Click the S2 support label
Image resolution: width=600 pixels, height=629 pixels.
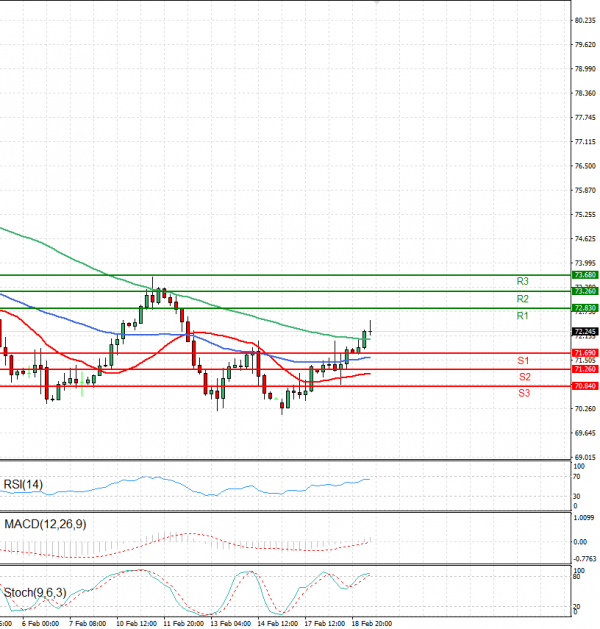(525, 377)
